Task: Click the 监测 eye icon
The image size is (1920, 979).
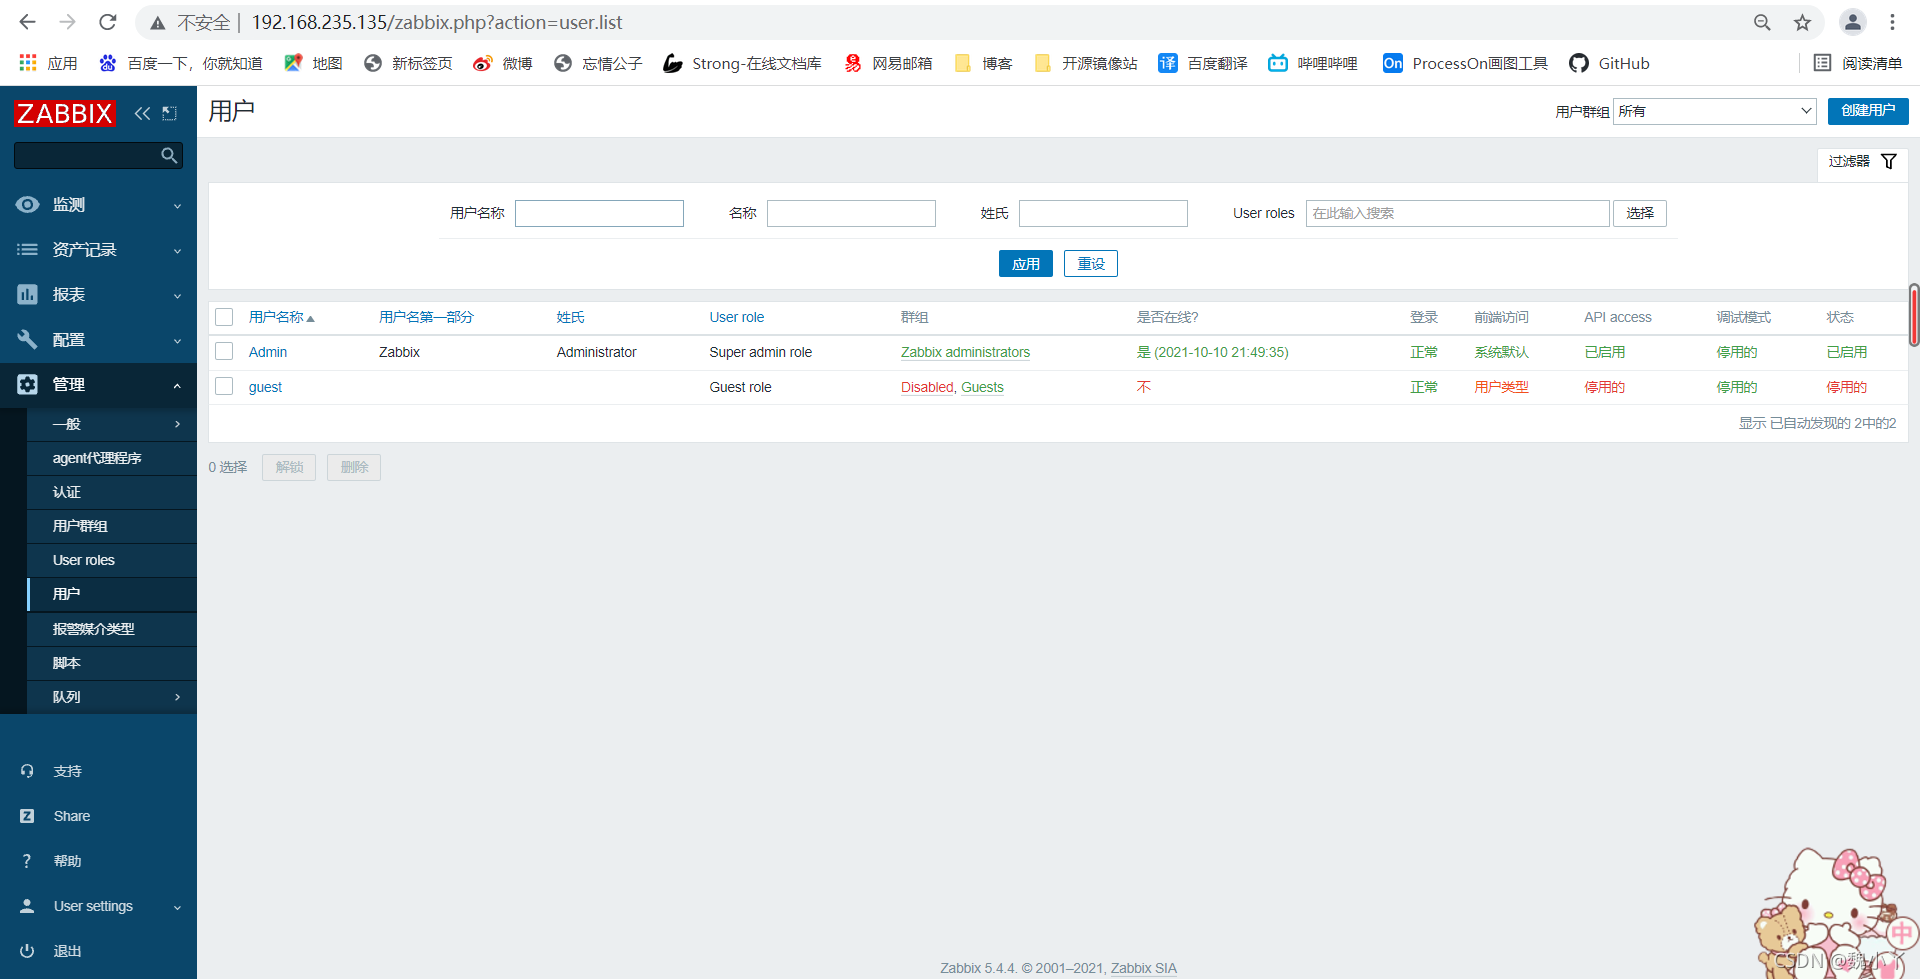Action: (27, 204)
